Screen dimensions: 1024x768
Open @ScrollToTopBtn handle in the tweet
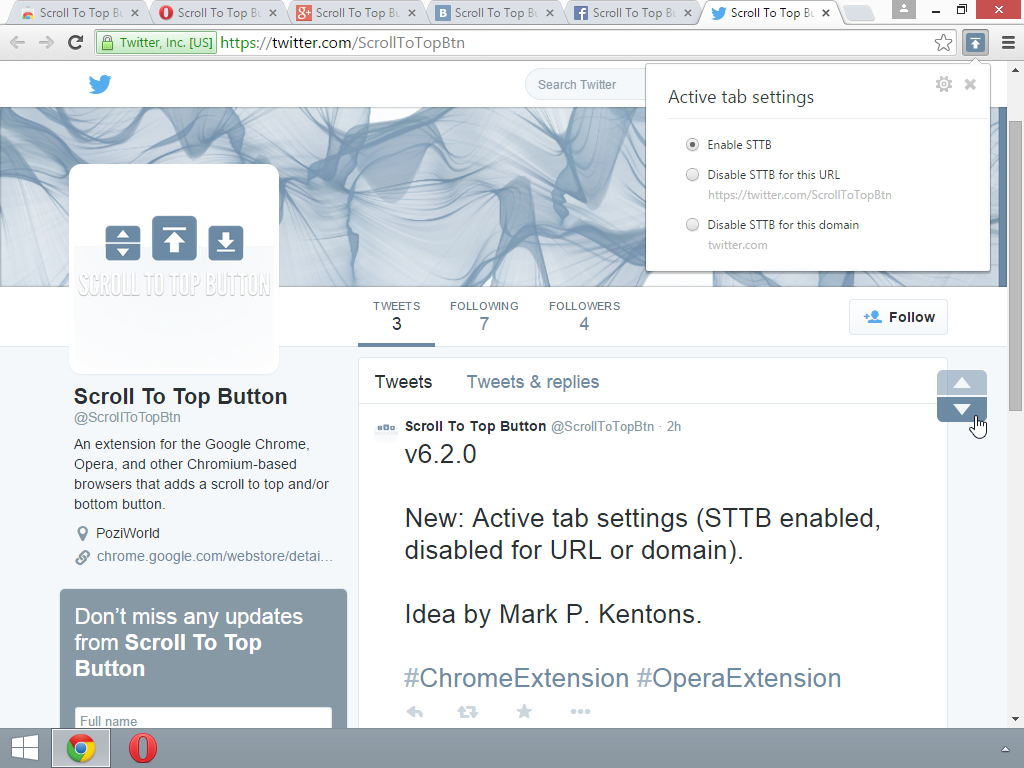click(602, 426)
